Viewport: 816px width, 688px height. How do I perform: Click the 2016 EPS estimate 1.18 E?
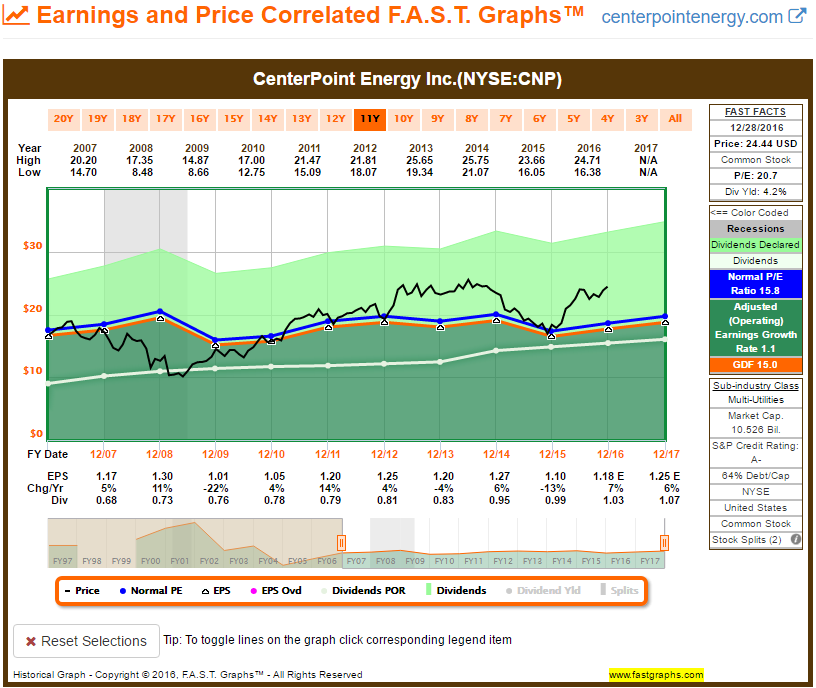click(x=608, y=476)
